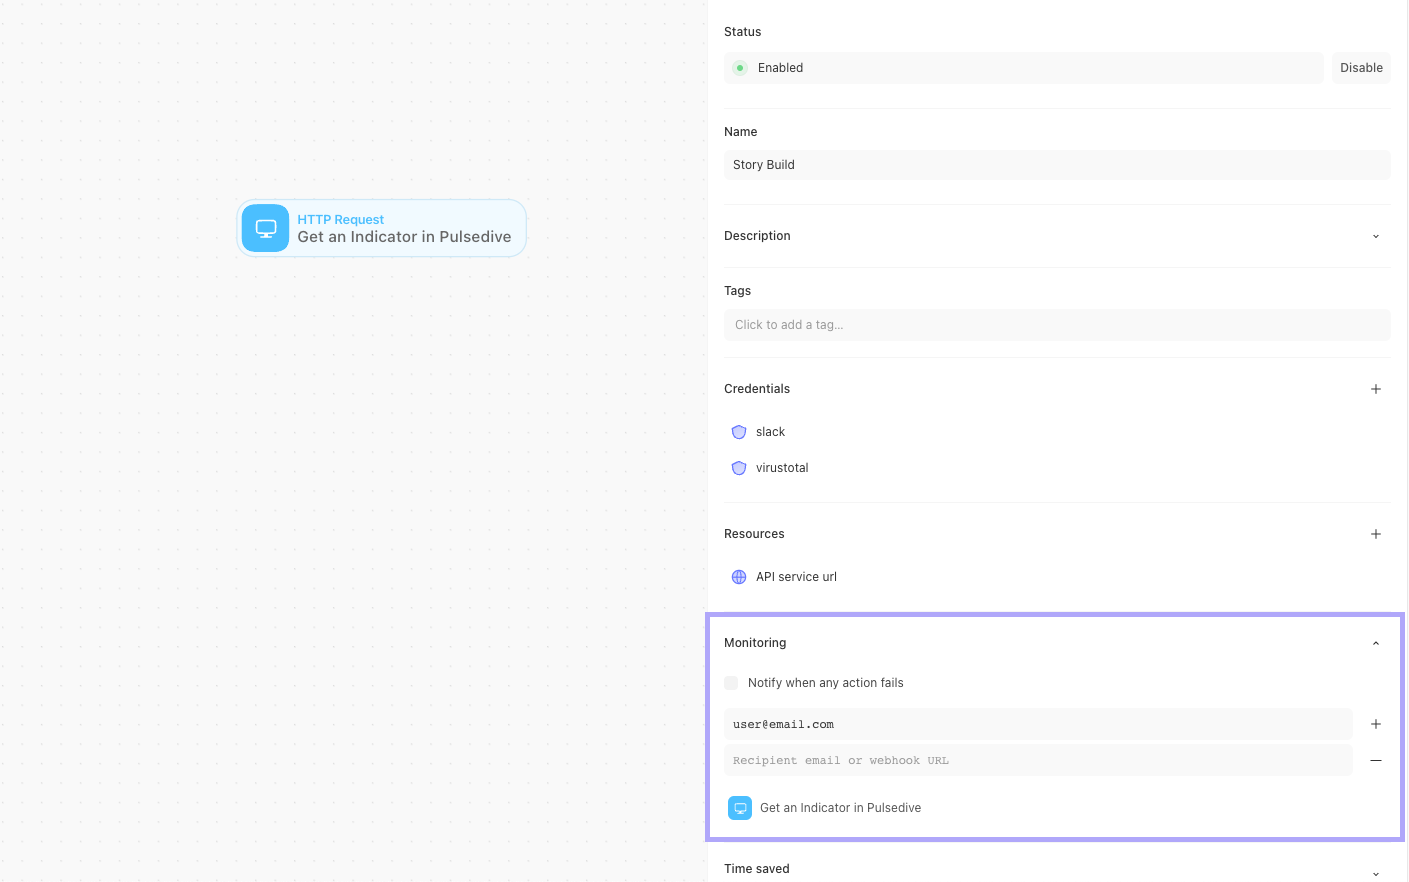Click to add a tag field
Viewport: 1409px width, 882px height.
[1057, 325]
